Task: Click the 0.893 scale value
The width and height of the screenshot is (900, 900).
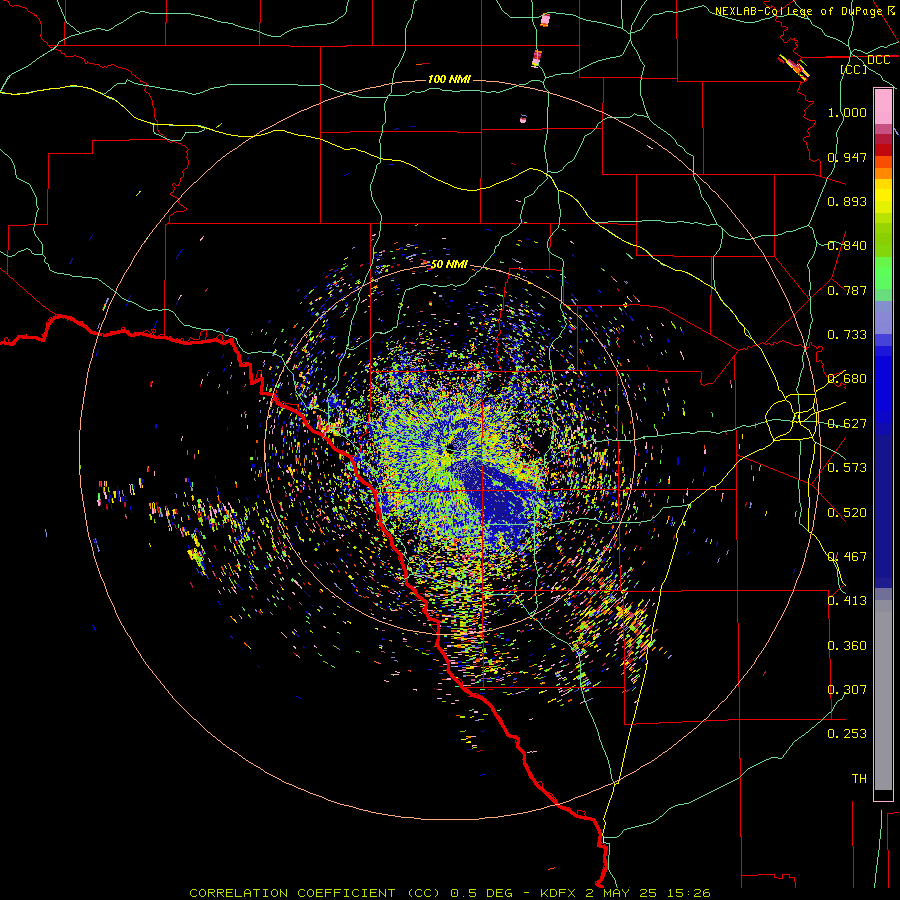Action: tap(847, 201)
